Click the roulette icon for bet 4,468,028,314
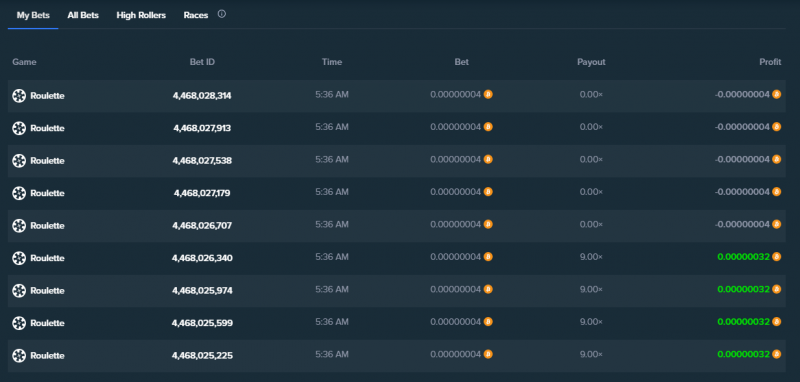The image size is (800, 382). click(19, 95)
